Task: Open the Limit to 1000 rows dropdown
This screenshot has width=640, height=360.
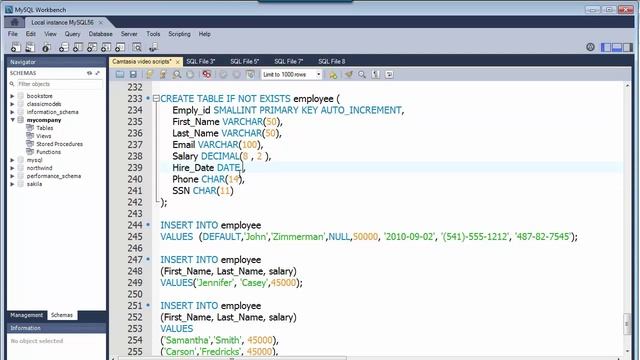Action: click(x=291, y=74)
